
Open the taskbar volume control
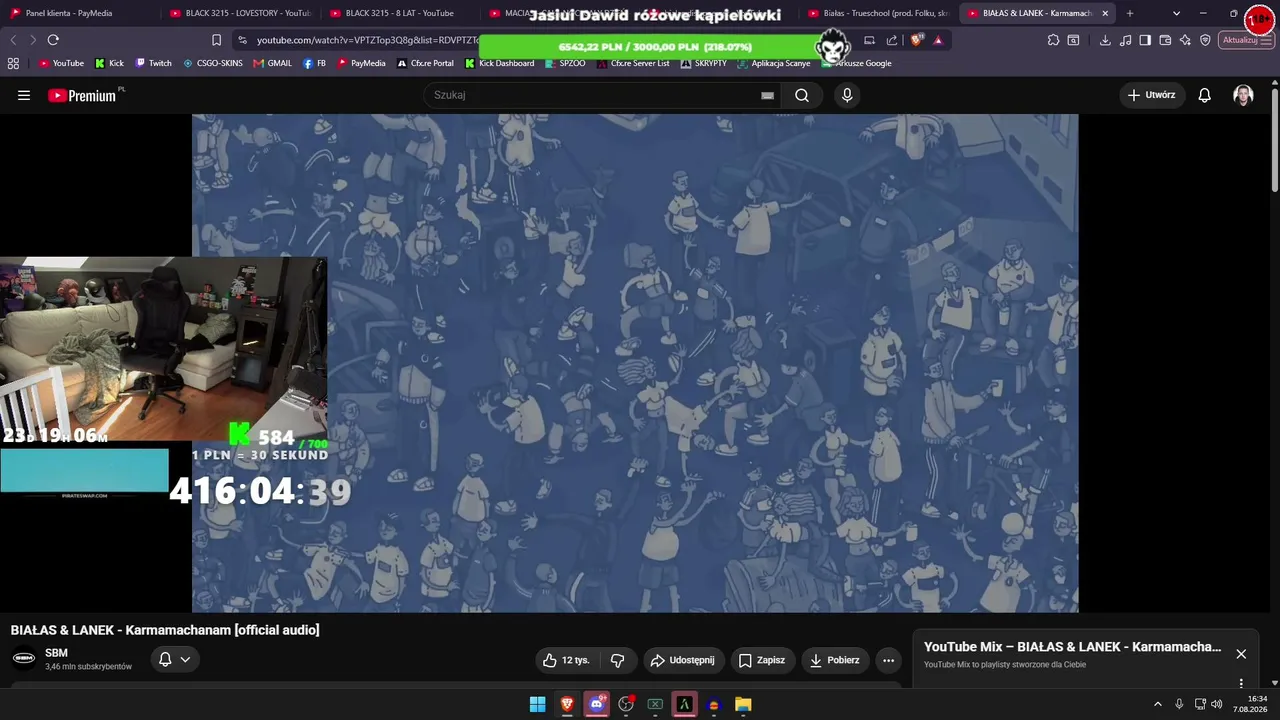tap(1217, 704)
